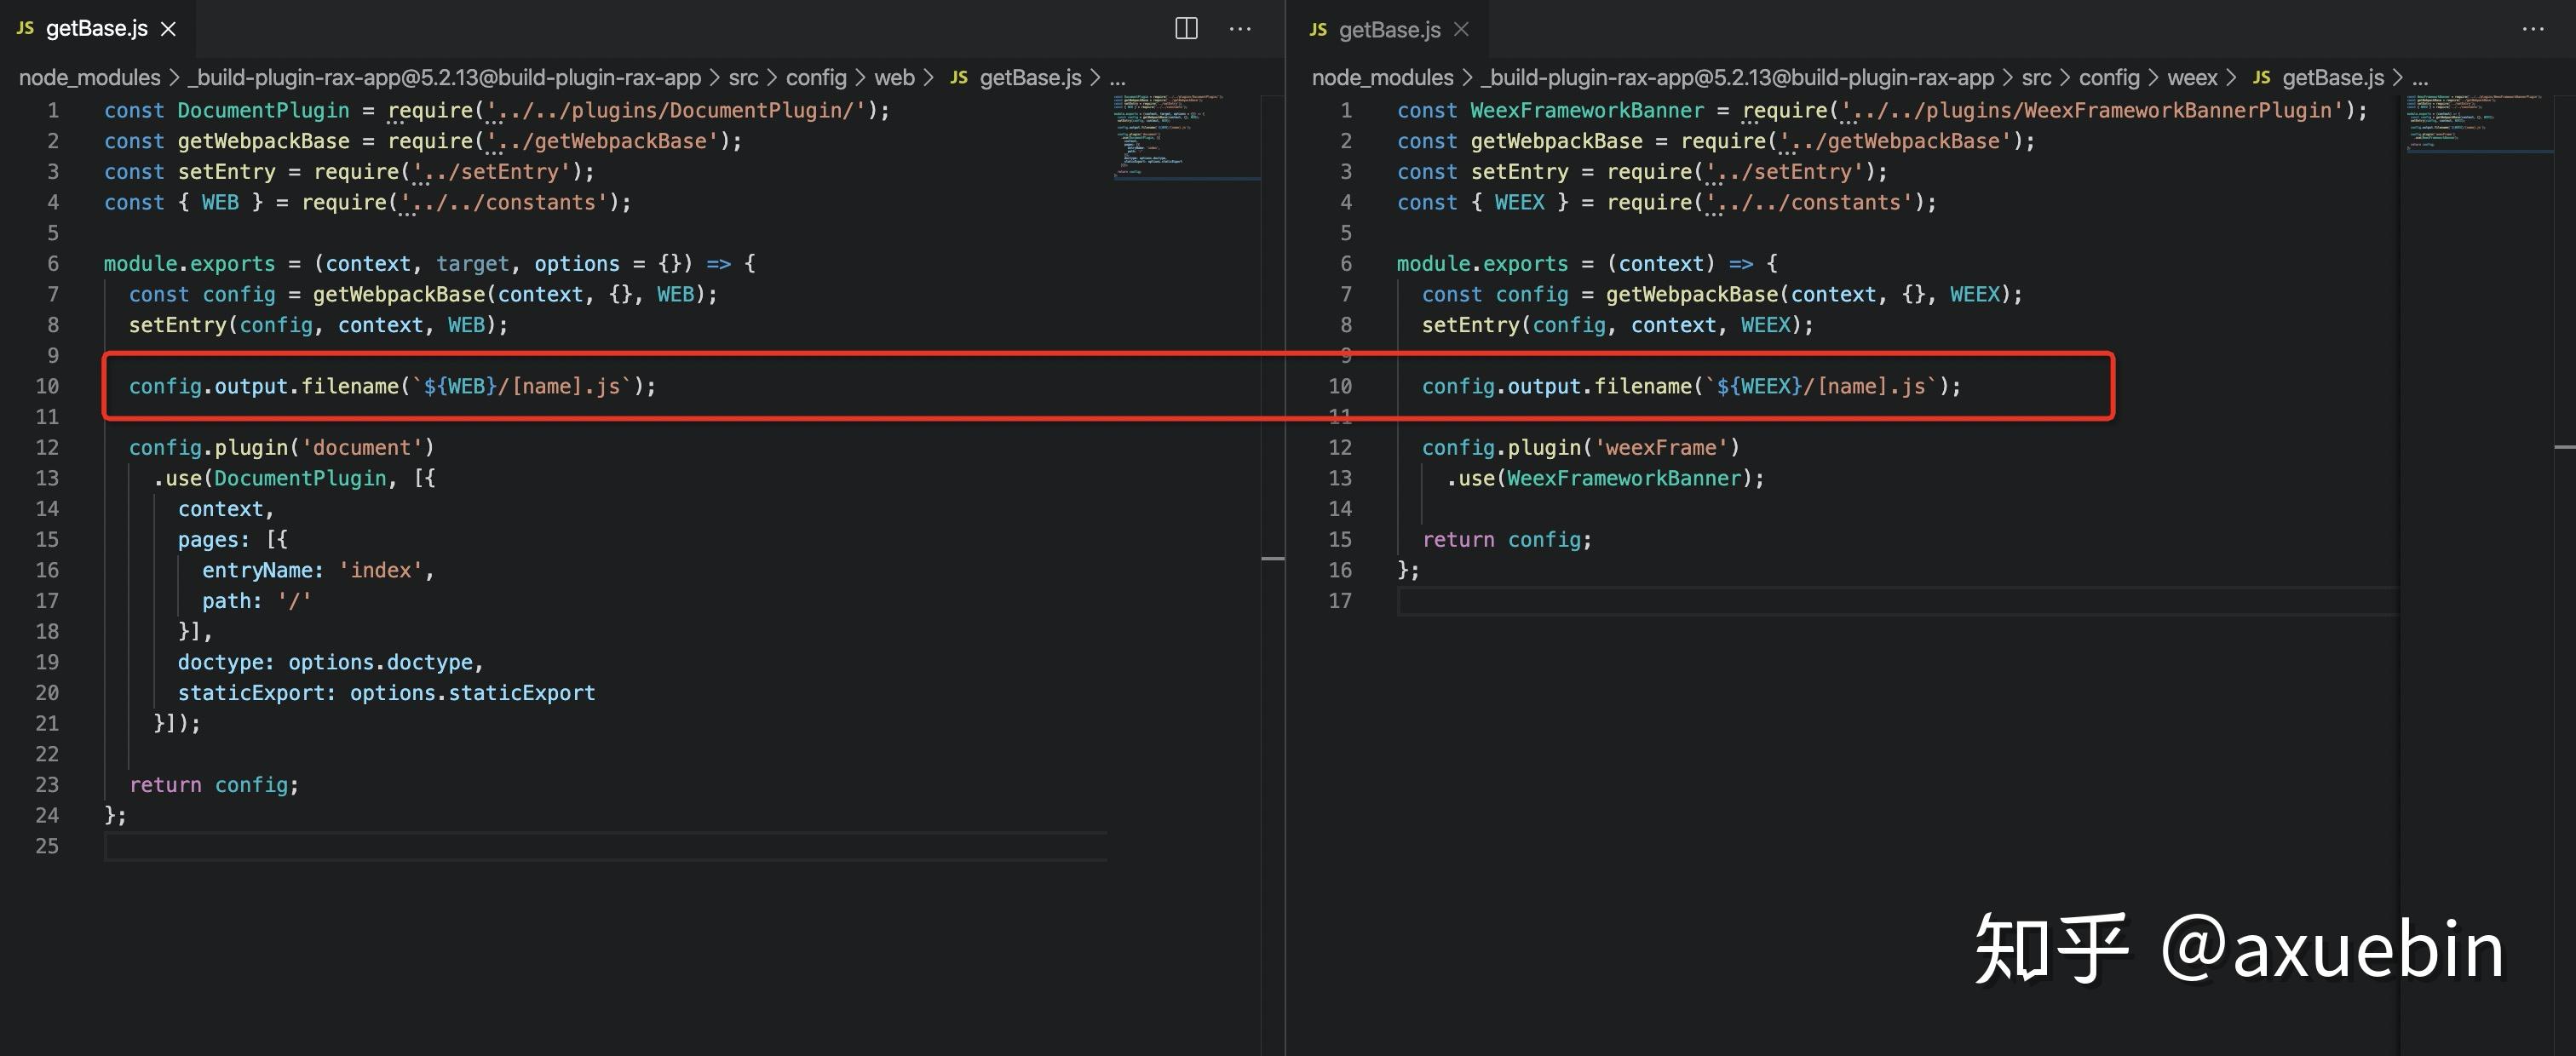
Task: Click 'config' in the left breadcrumb
Action: [815, 77]
